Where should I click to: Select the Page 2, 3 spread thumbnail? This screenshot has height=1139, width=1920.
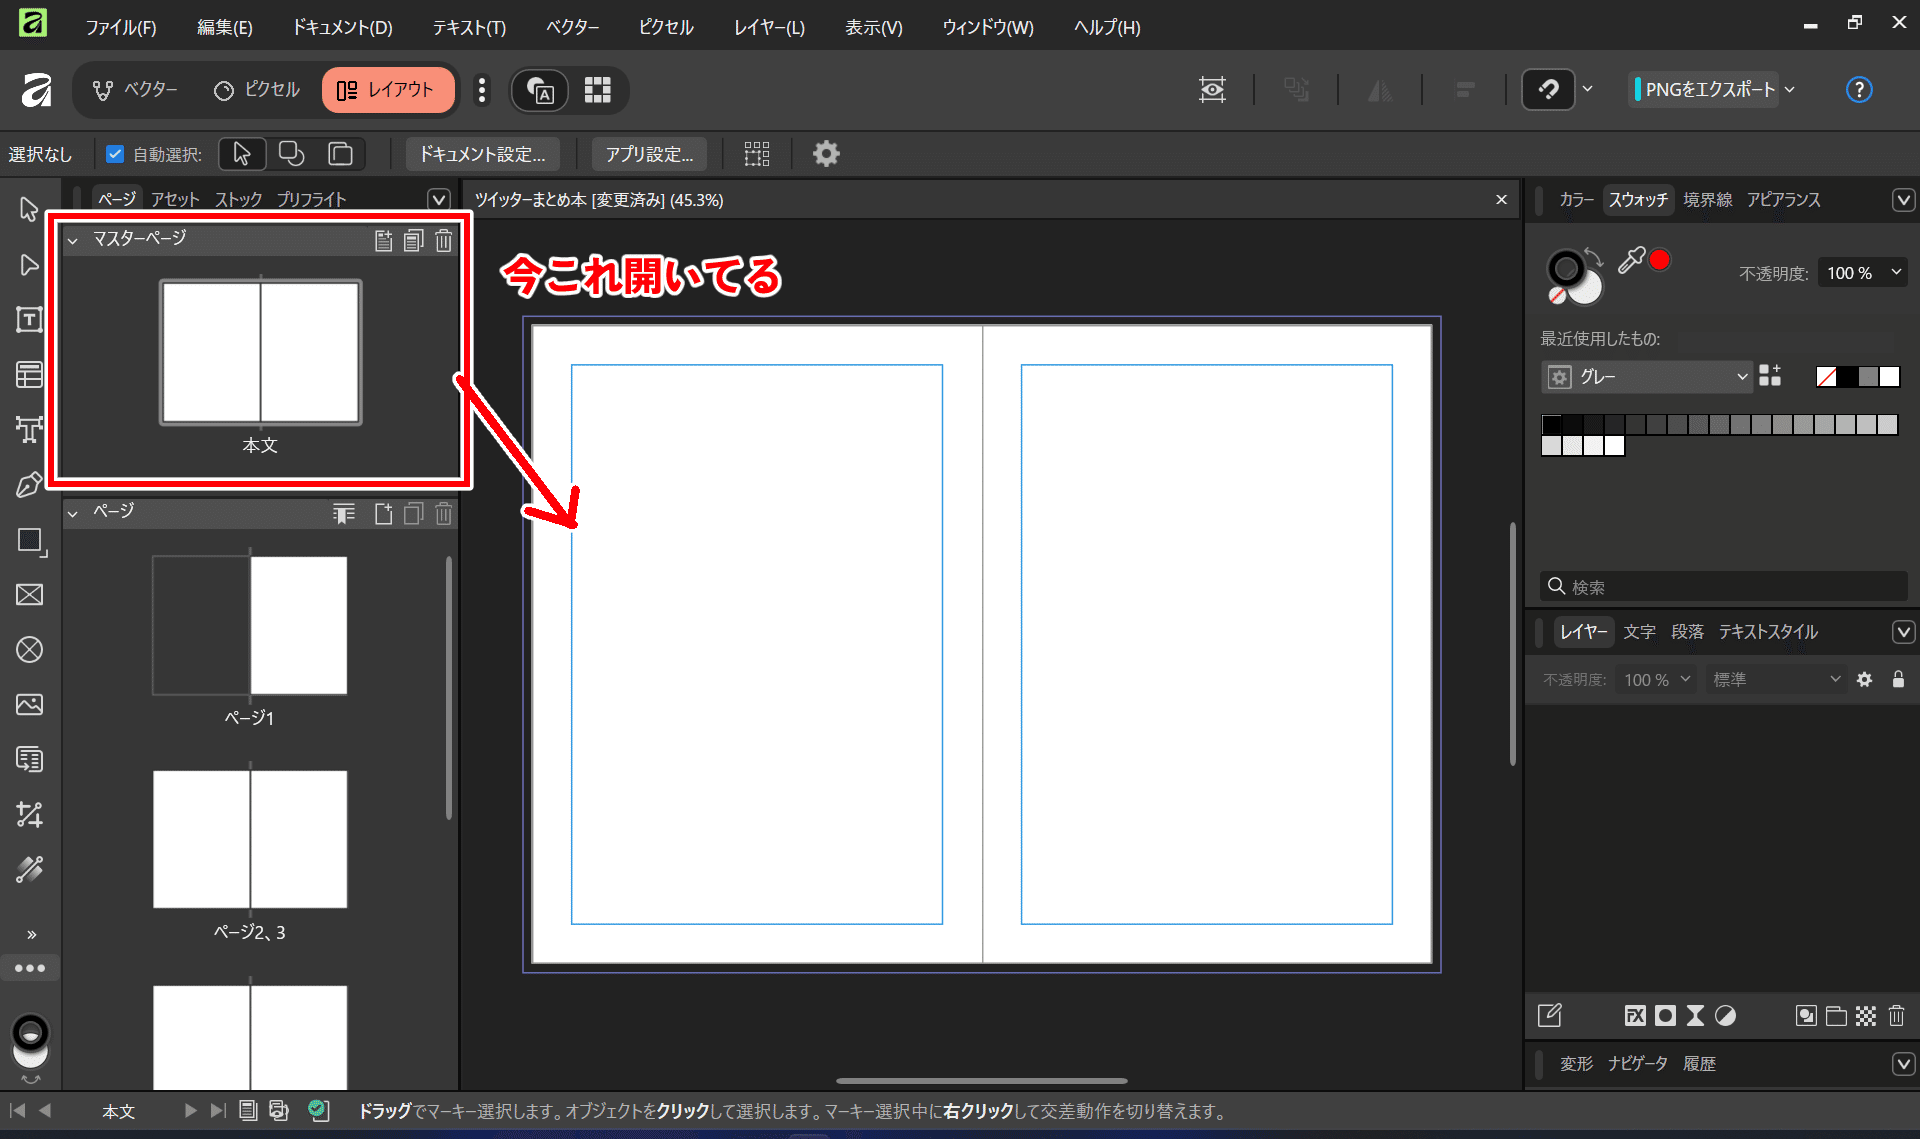point(250,839)
